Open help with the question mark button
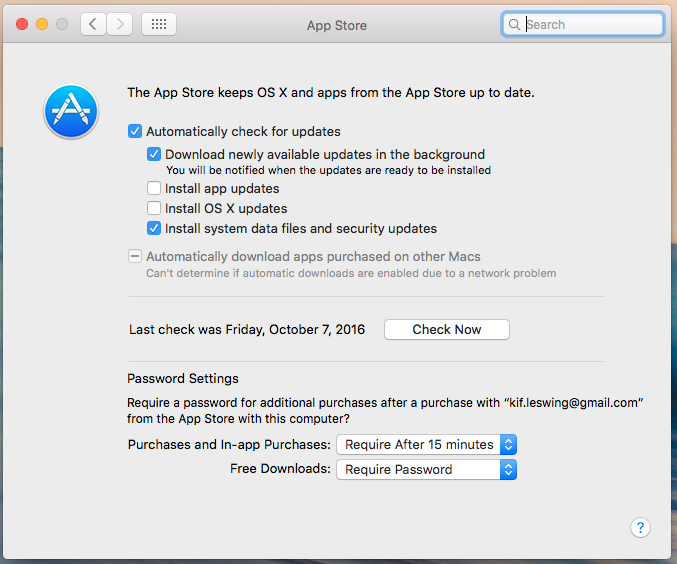 click(x=640, y=527)
